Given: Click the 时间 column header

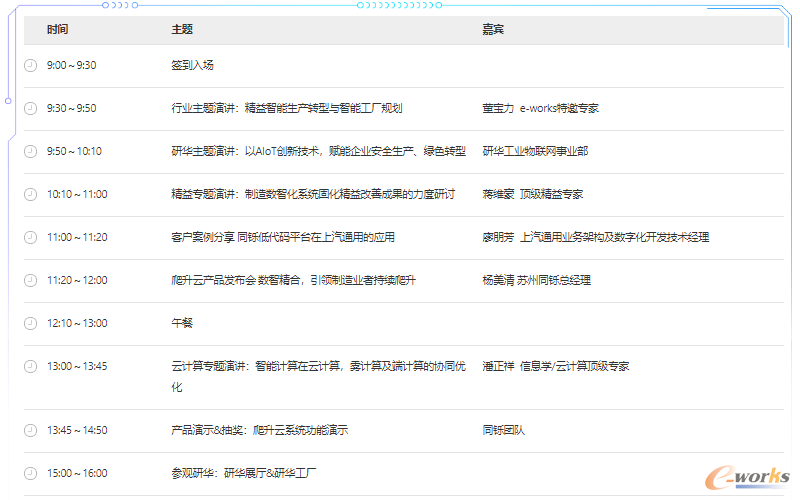Looking at the screenshot, I should (58, 30).
